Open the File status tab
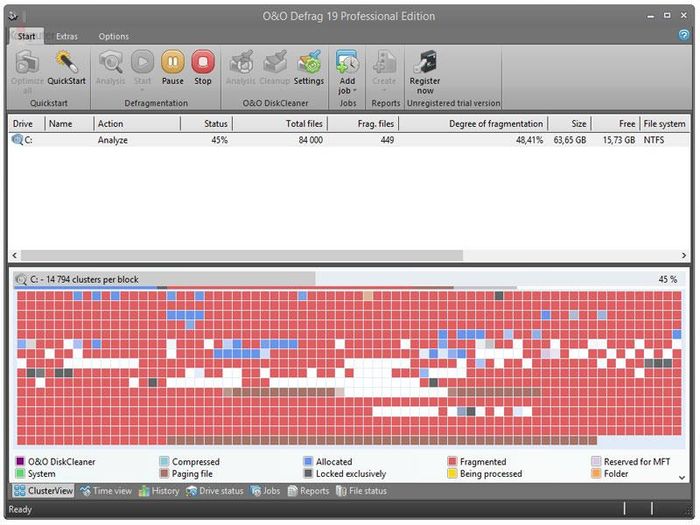700x525 pixels. coord(361,491)
